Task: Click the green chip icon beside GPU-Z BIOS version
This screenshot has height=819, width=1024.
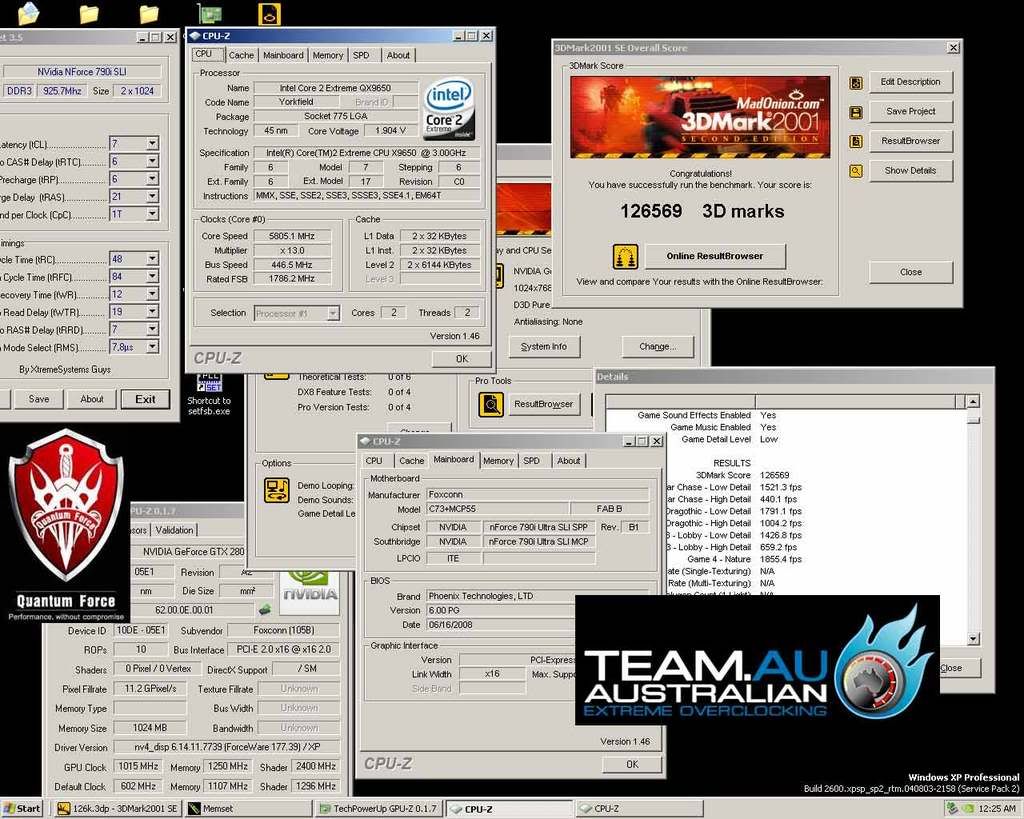Action: pos(264,610)
